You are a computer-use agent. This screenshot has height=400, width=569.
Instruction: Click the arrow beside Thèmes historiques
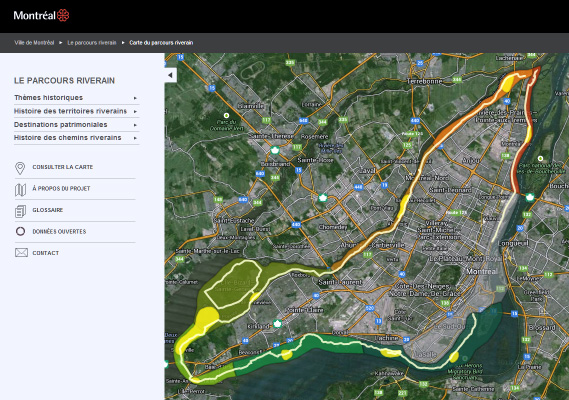click(x=135, y=98)
